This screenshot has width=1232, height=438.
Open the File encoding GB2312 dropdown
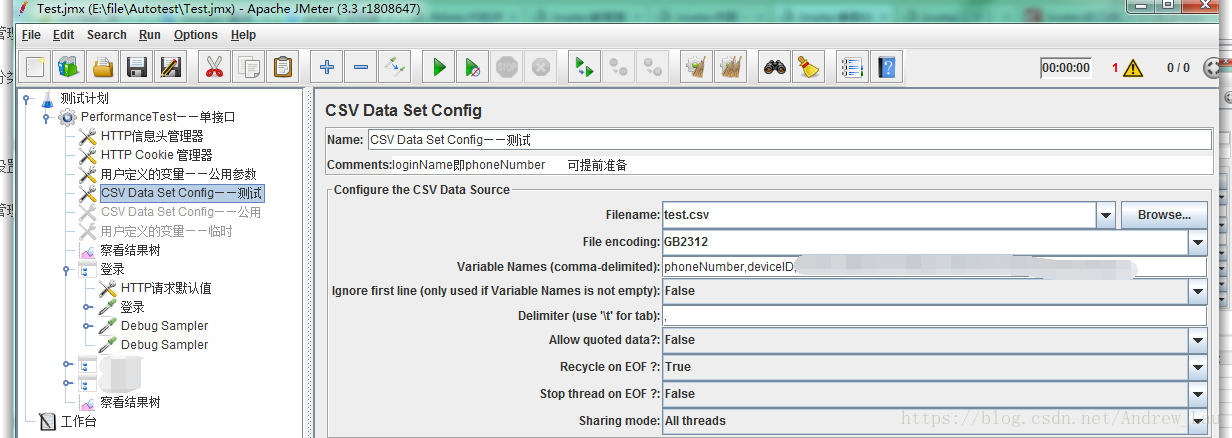pyautogui.click(x=1197, y=242)
